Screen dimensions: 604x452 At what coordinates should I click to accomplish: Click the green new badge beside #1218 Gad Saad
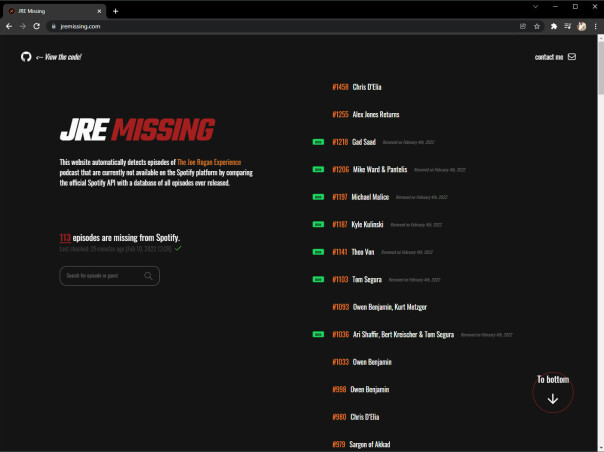pyautogui.click(x=318, y=142)
